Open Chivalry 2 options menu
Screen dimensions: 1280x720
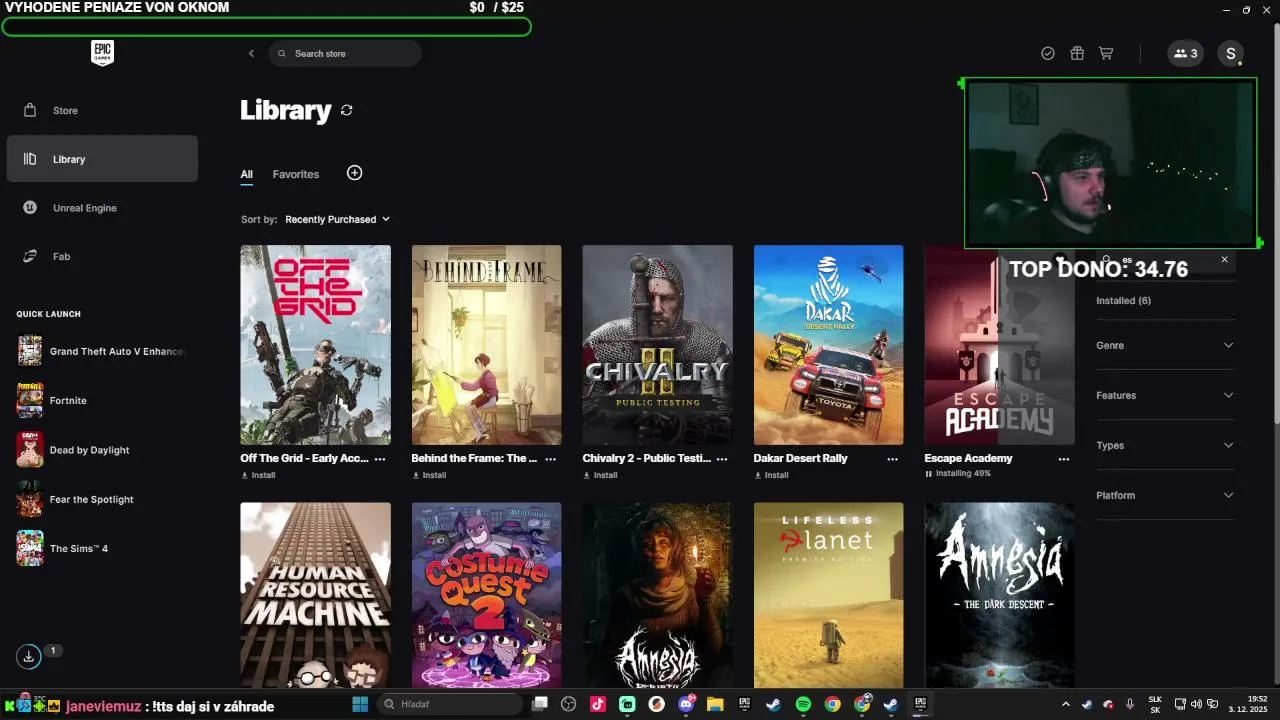(722, 459)
